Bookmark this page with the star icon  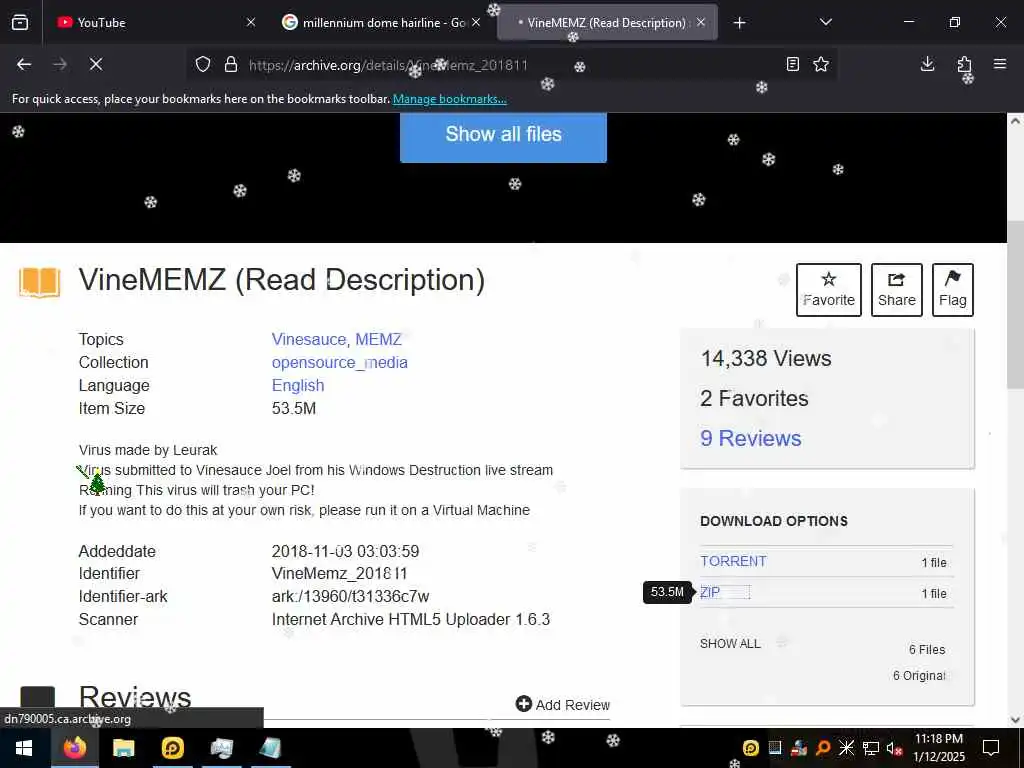pyautogui.click(x=821, y=65)
